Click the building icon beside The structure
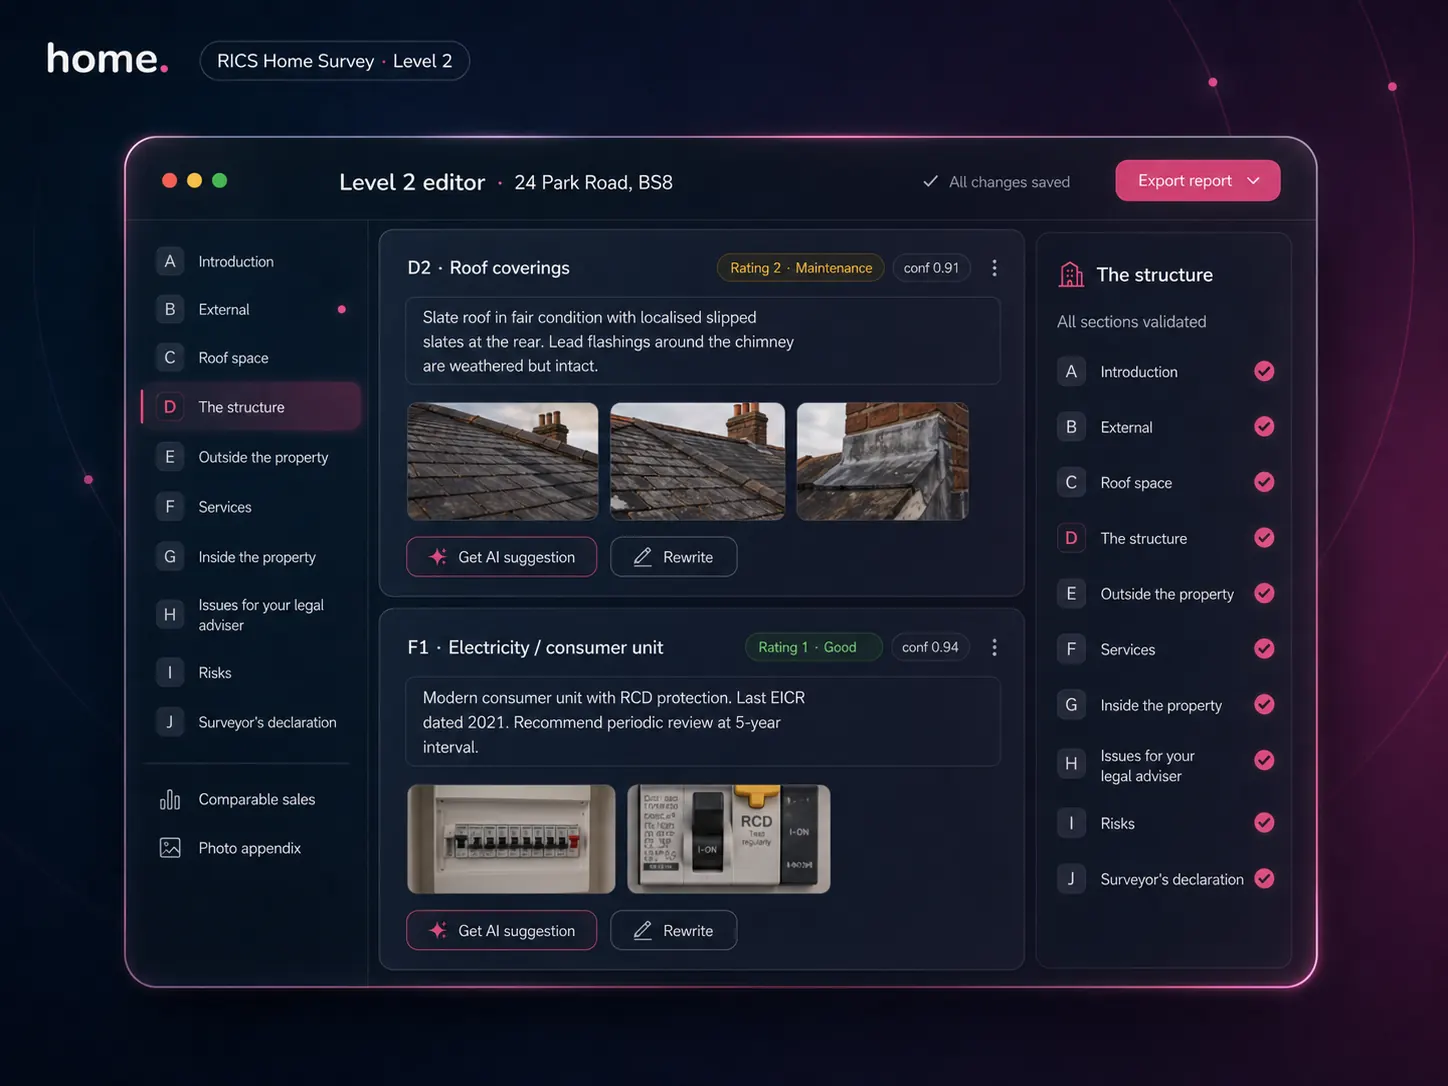The height and width of the screenshot is (1086, 1448). (x=1071, y=275)
